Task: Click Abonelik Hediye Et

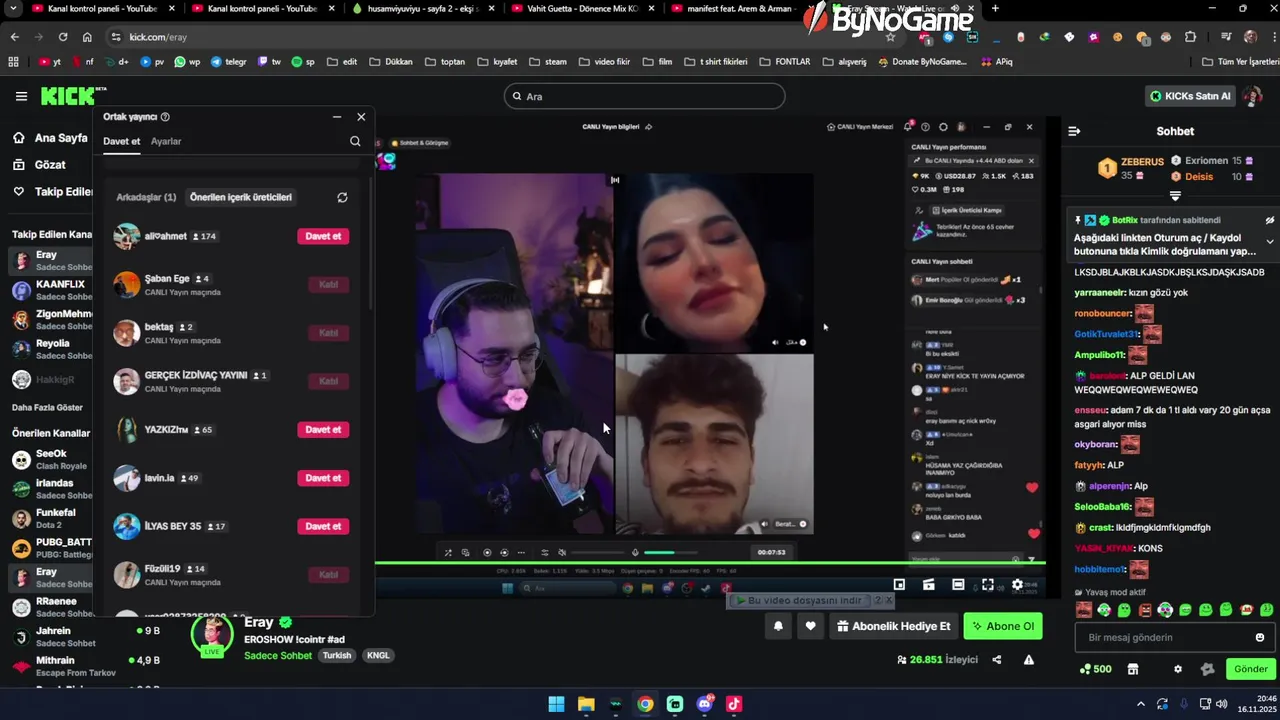Action: [x=893, y=626]
